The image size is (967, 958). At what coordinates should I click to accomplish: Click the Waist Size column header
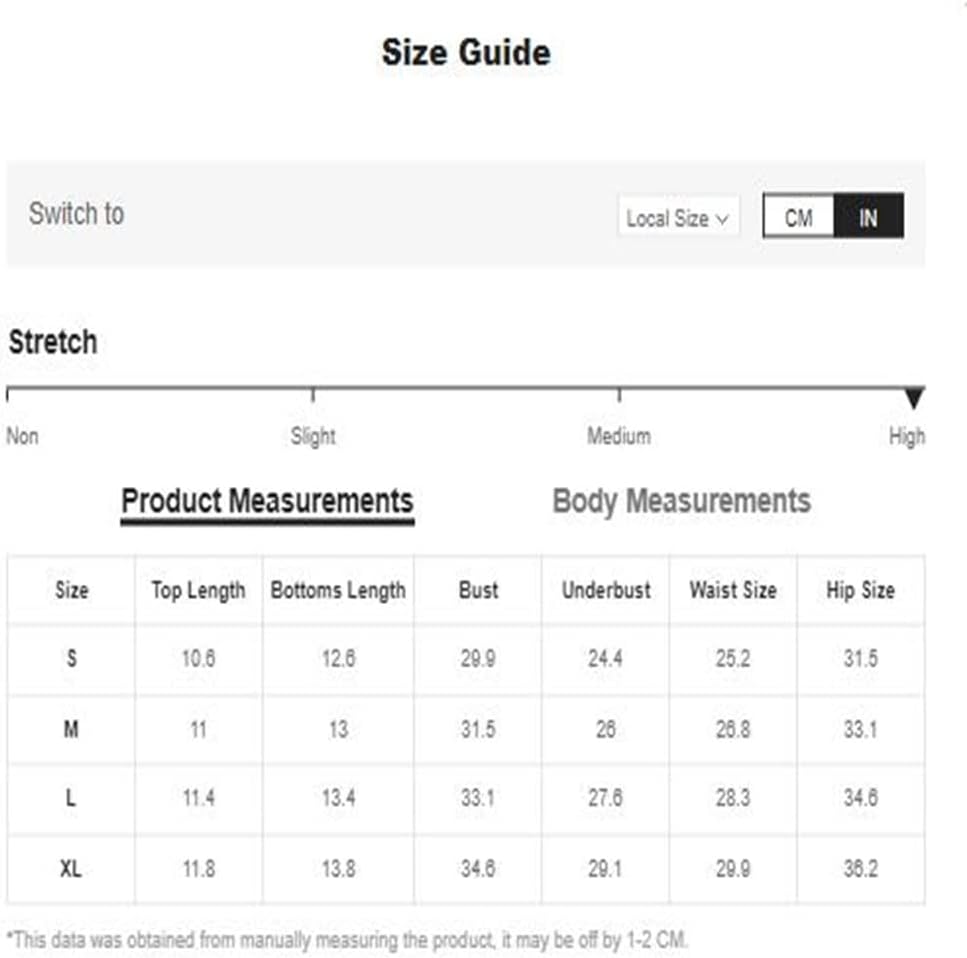(x=733, y=590)
